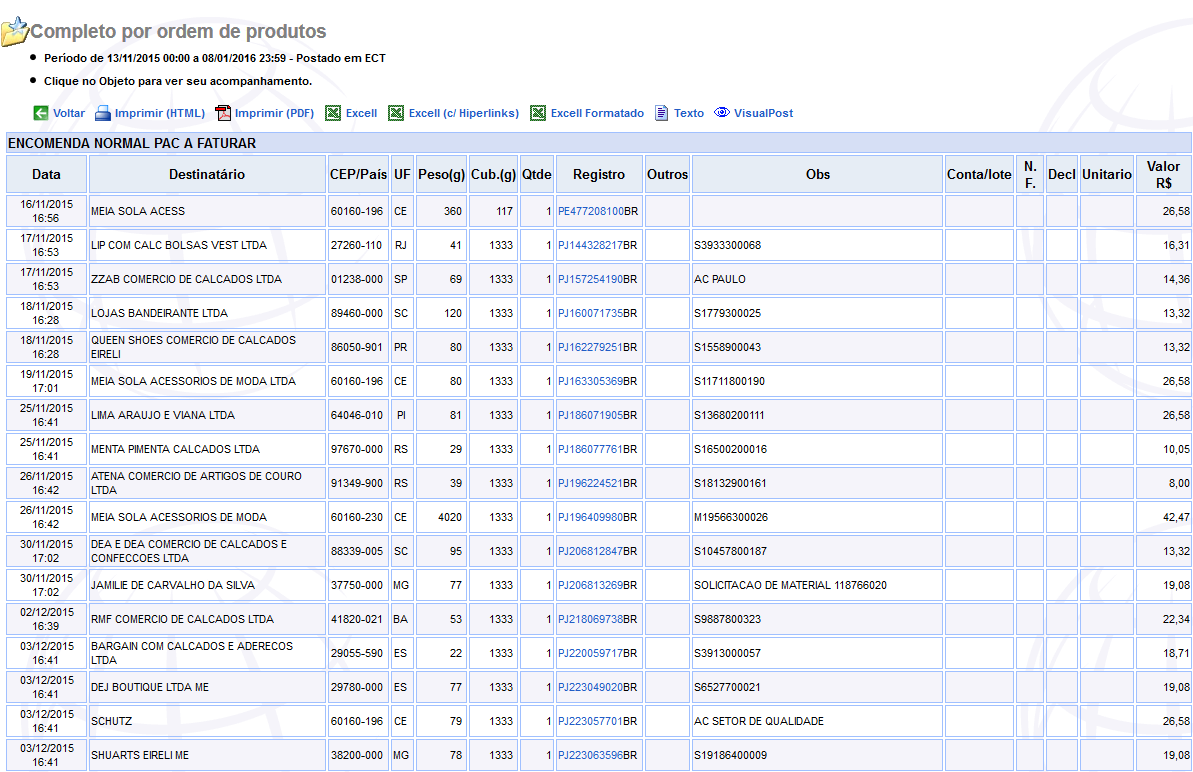Click the Excel icon for Excell Formatado

[x=538, y=113]
